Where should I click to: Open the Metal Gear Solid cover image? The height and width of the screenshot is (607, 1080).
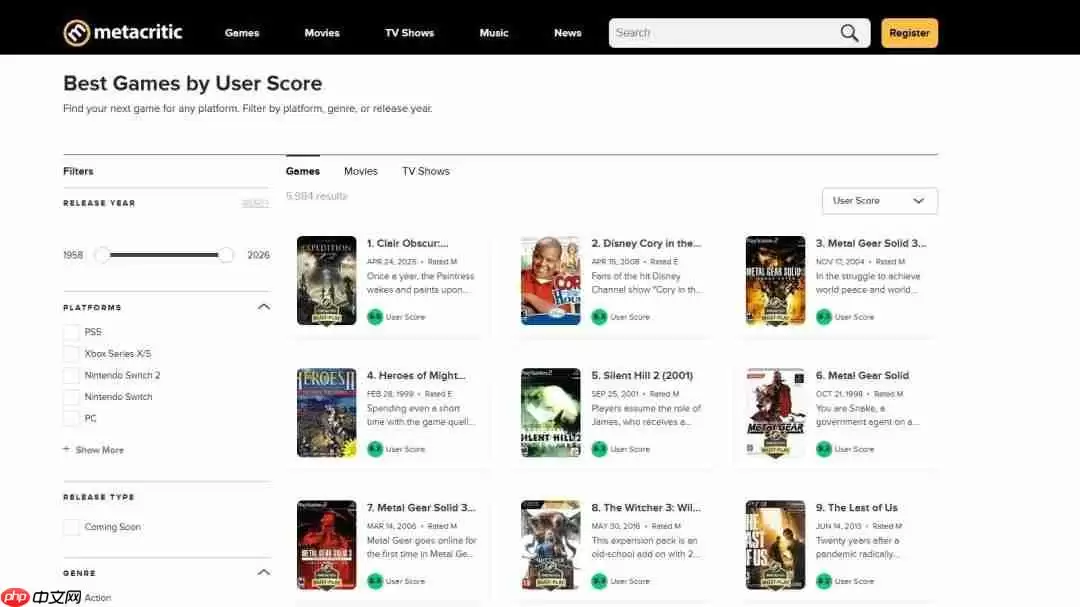[775, 413]
